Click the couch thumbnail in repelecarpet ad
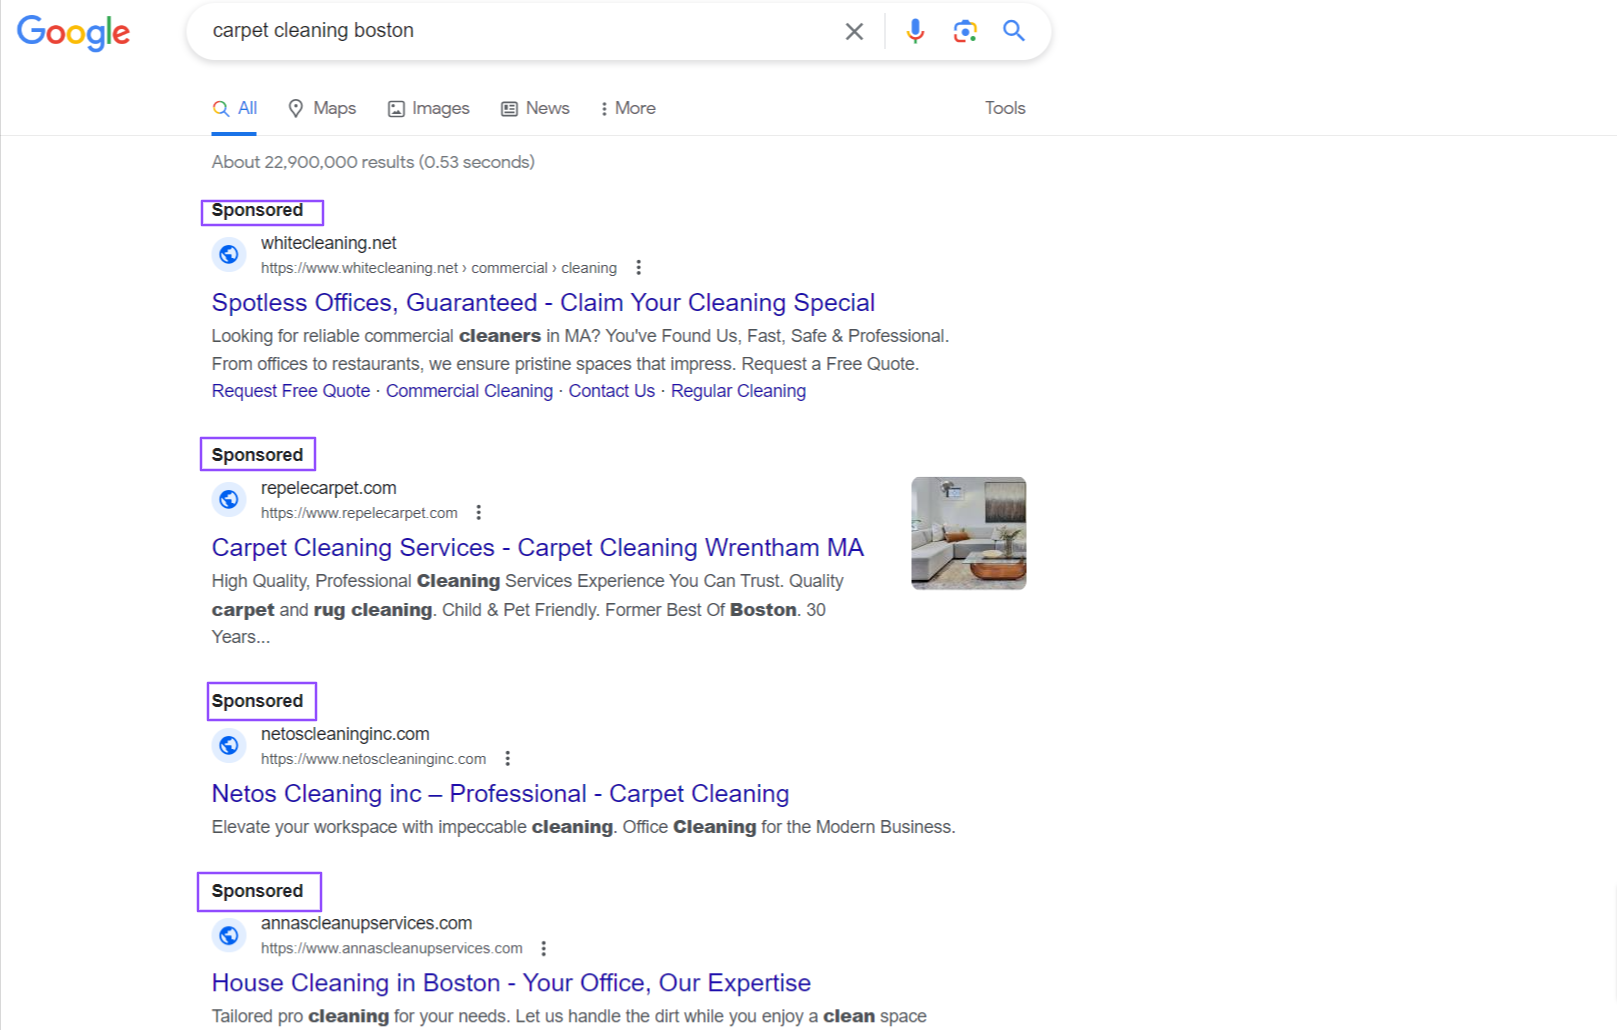1617x1030 pixels. pos(967,533)
